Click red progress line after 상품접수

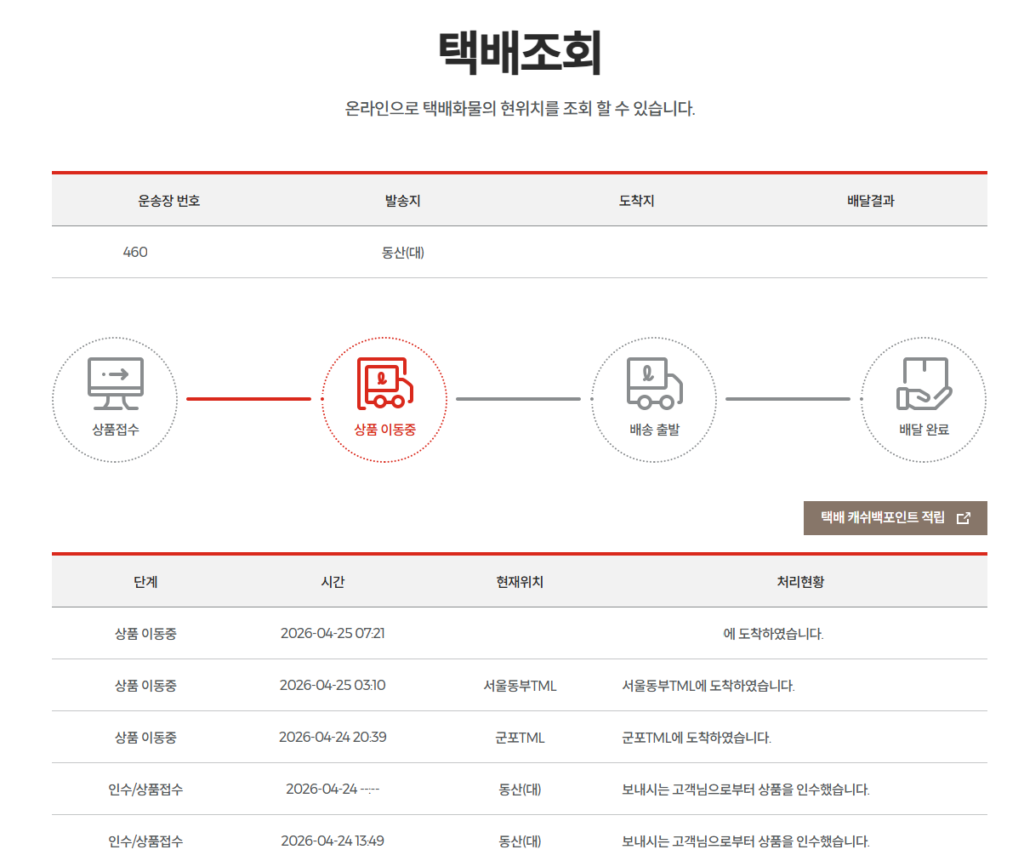coord(248,399)
